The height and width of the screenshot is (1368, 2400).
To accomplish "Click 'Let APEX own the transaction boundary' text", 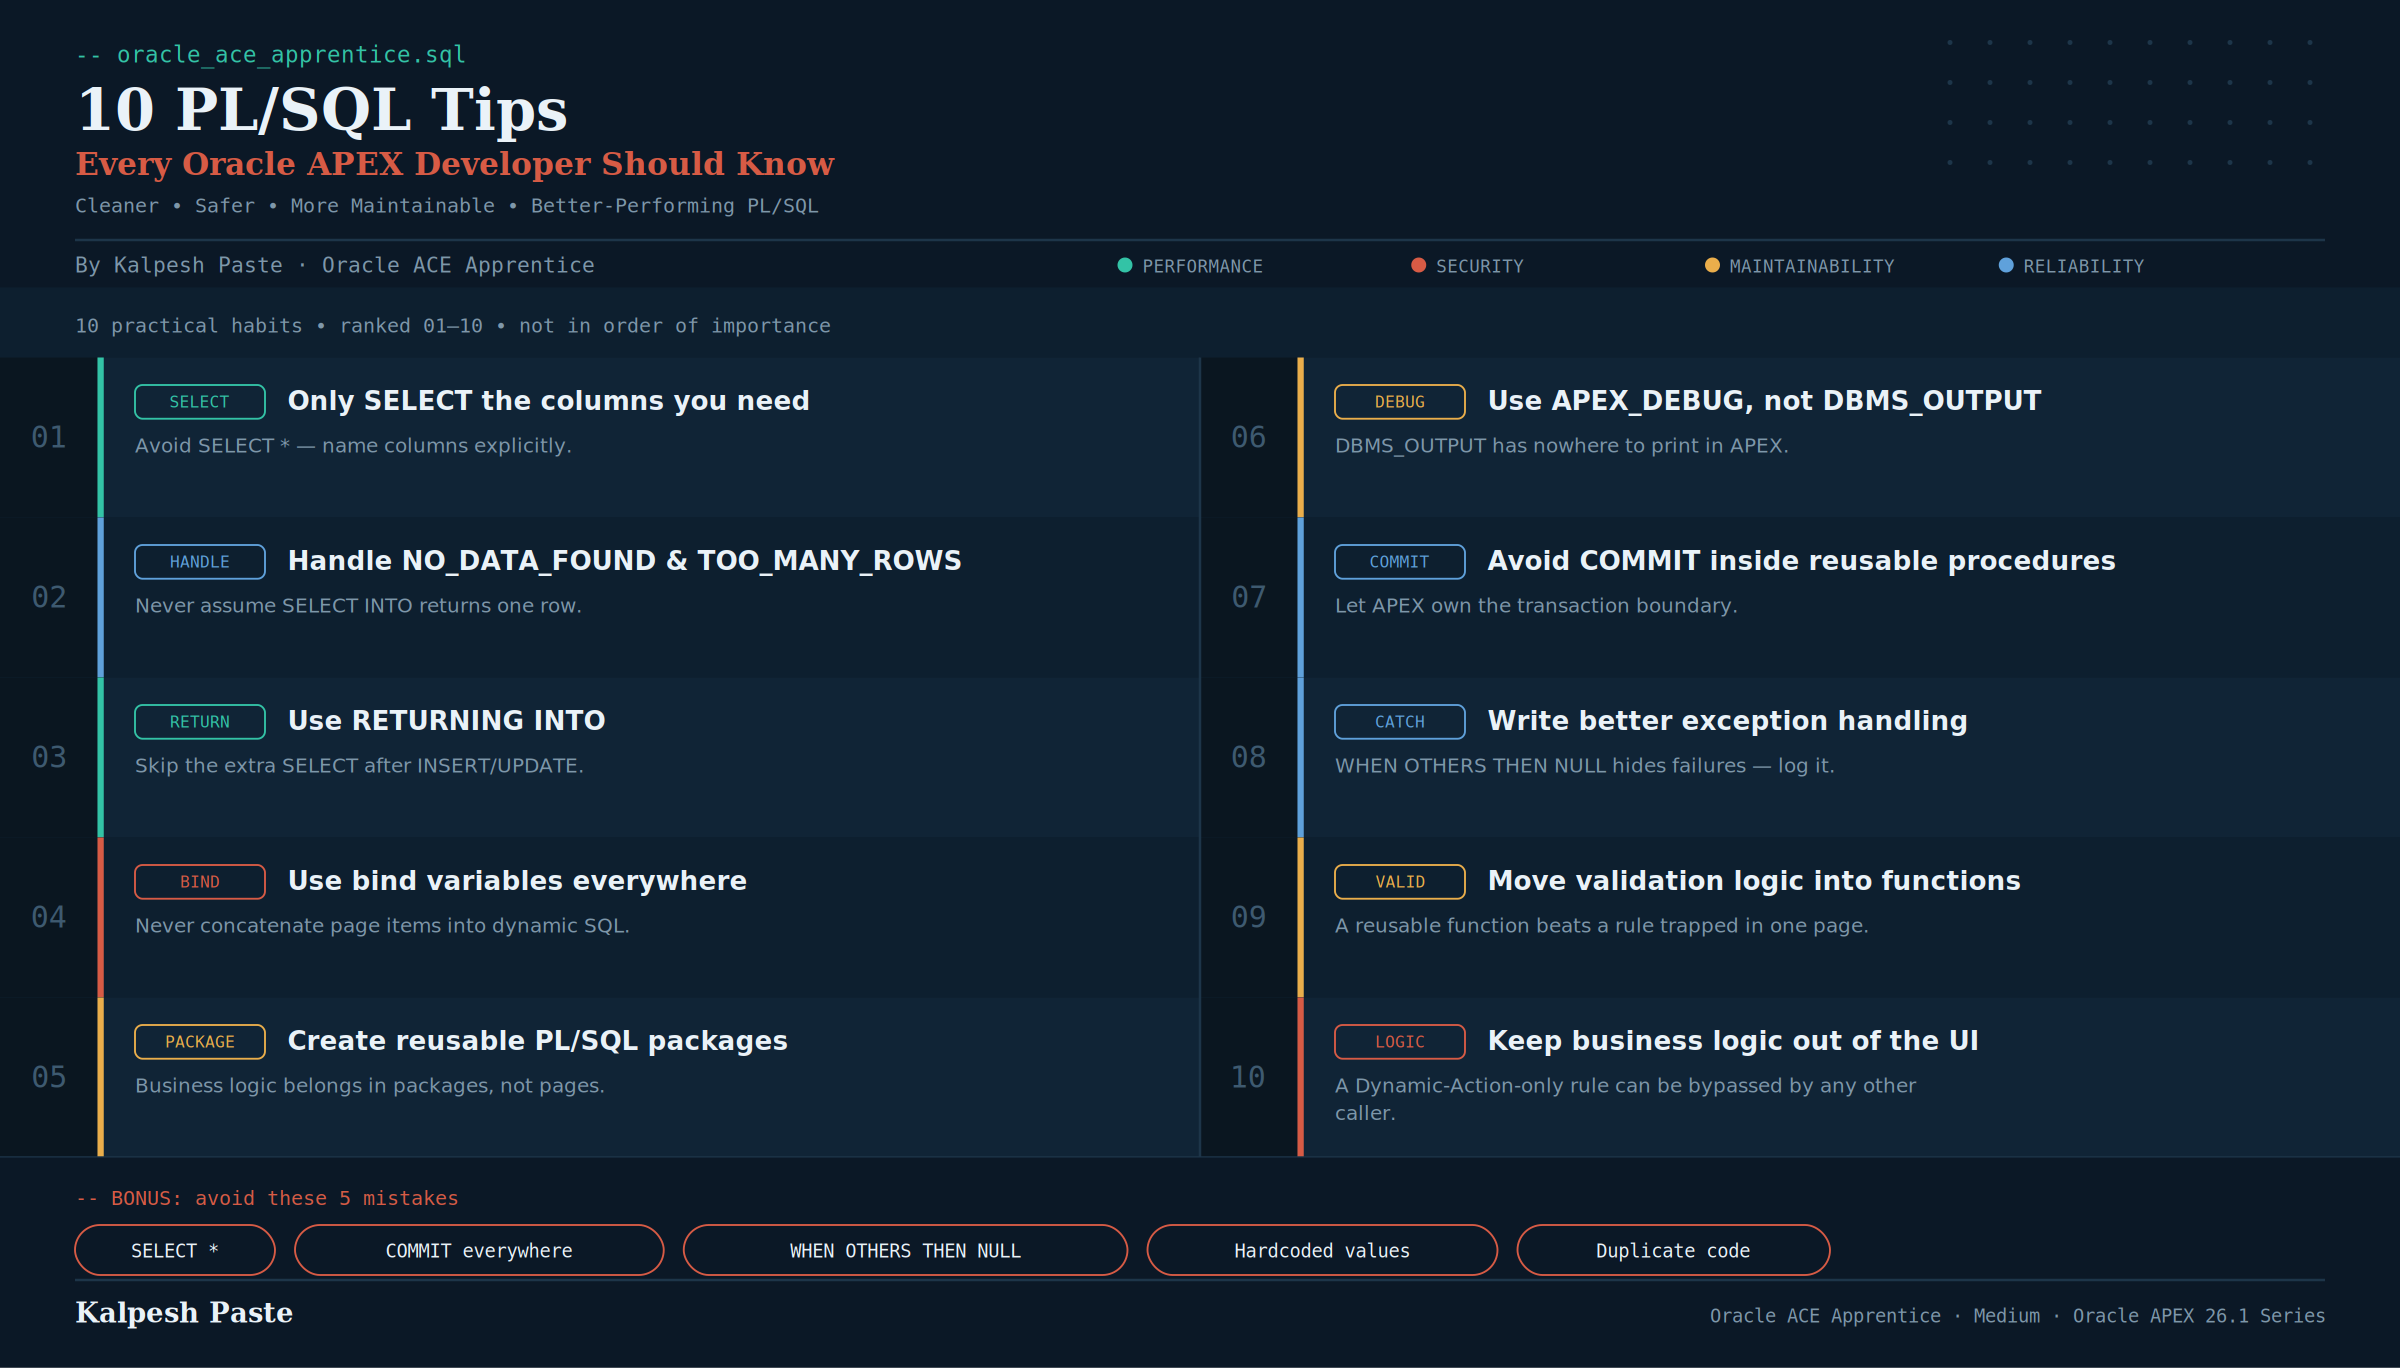I will coord(1536,606).
